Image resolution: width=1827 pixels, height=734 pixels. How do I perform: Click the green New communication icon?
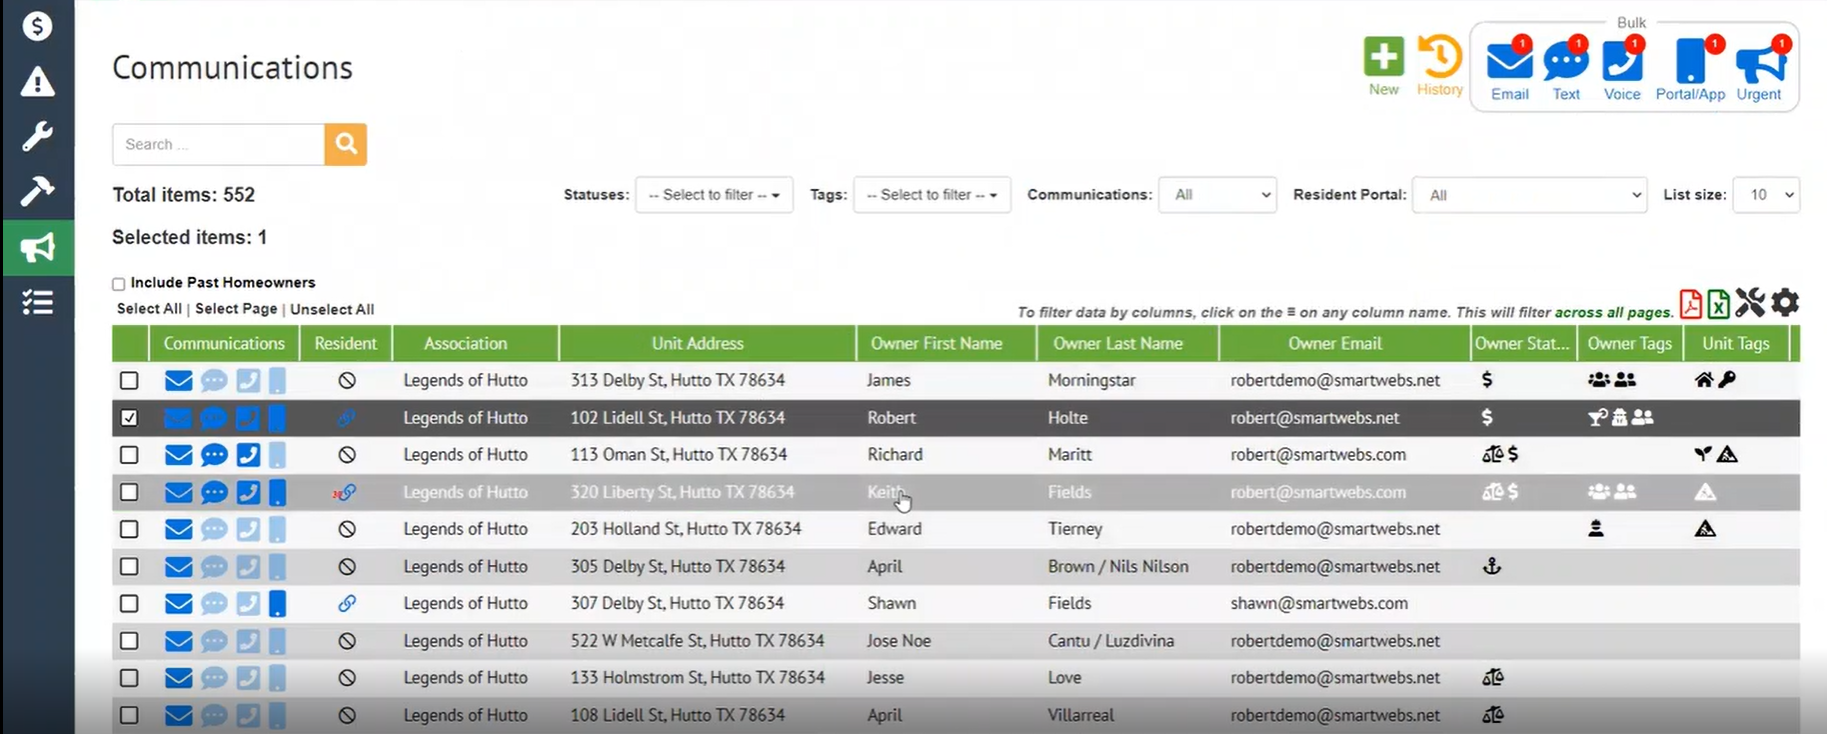click(x=1383, y=58)
